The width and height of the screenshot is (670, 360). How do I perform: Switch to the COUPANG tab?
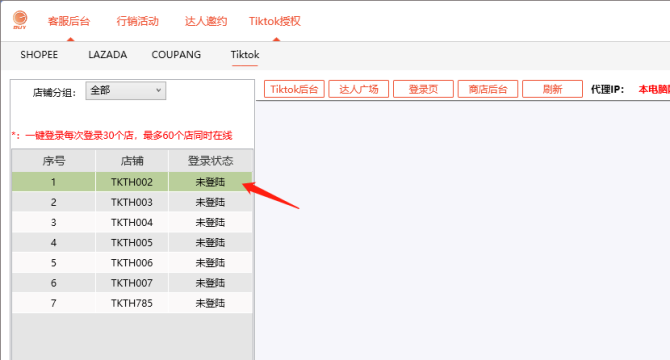coord(176,55)
